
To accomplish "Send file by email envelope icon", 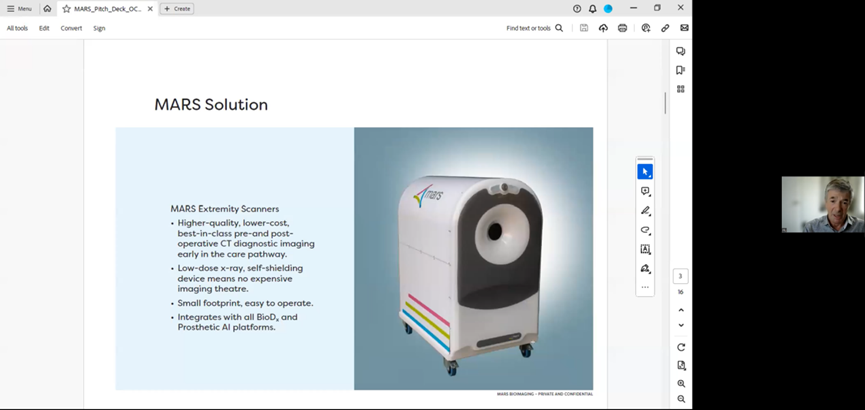I will 684,28.
